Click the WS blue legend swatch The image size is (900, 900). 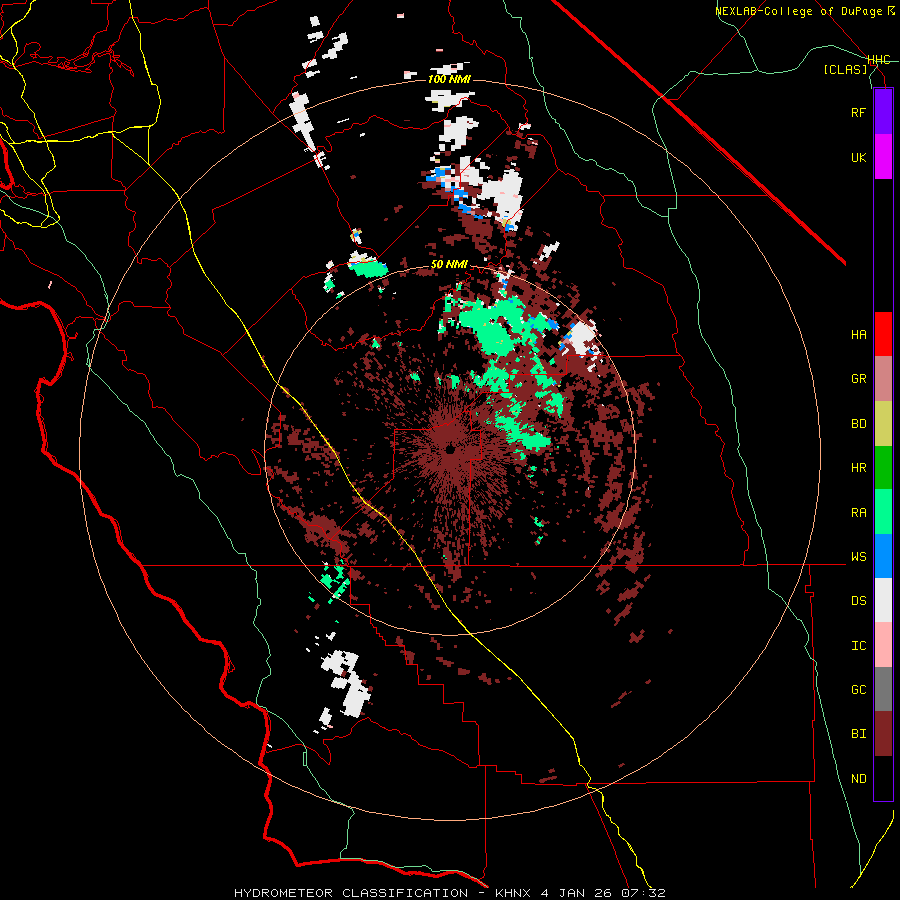click(883, 556)
